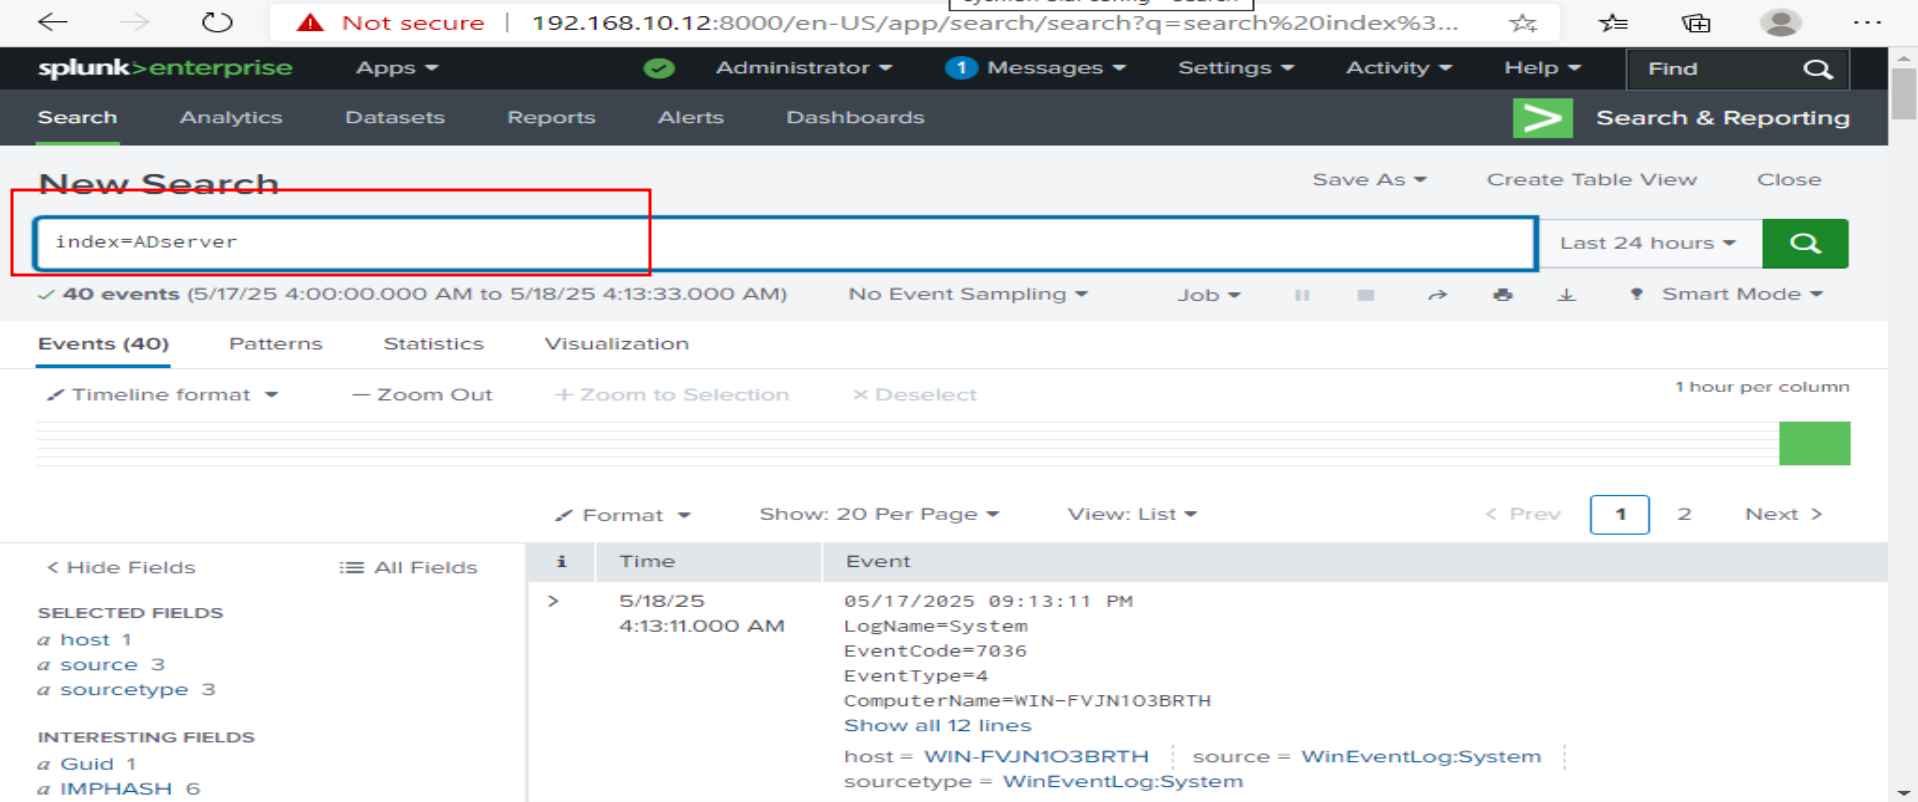The height and width of the screenshot is (802, 1918).
Task: Click the Search & Reporting app icon
Action: tap(1542, 118)
